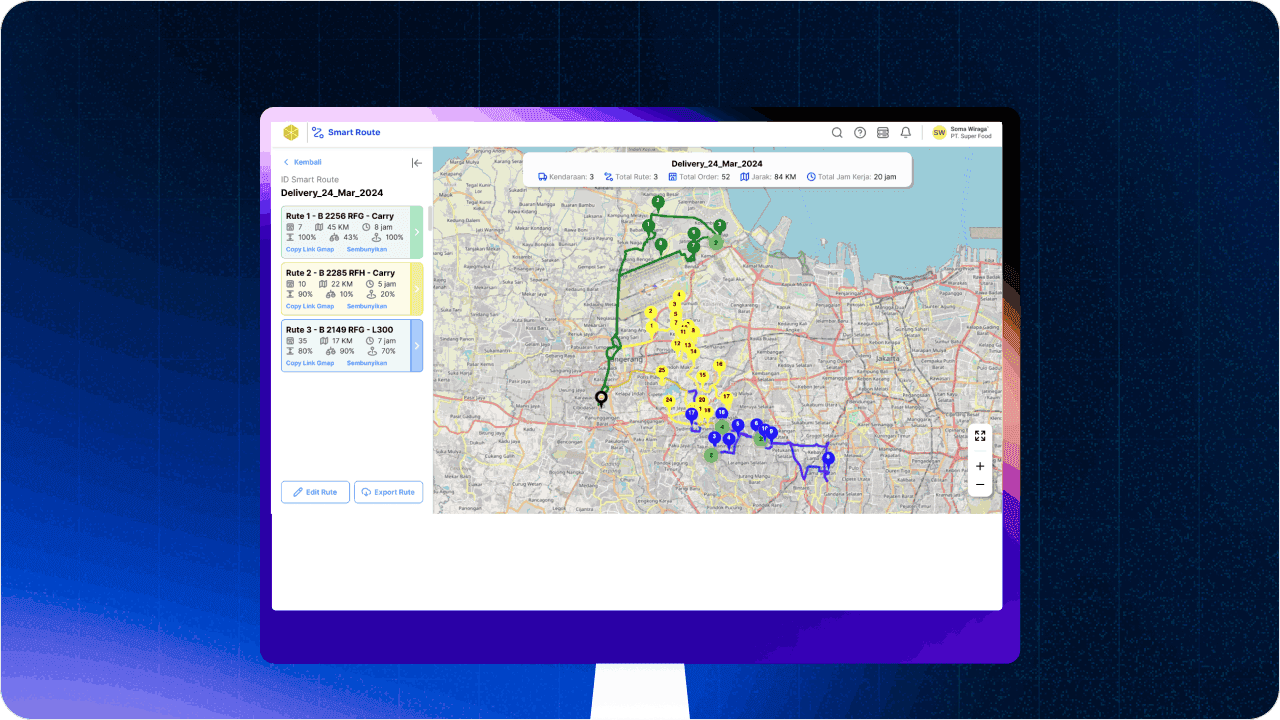1280x720 pixels.
Task: Open notifications bell icon
Action: point(906,132)
